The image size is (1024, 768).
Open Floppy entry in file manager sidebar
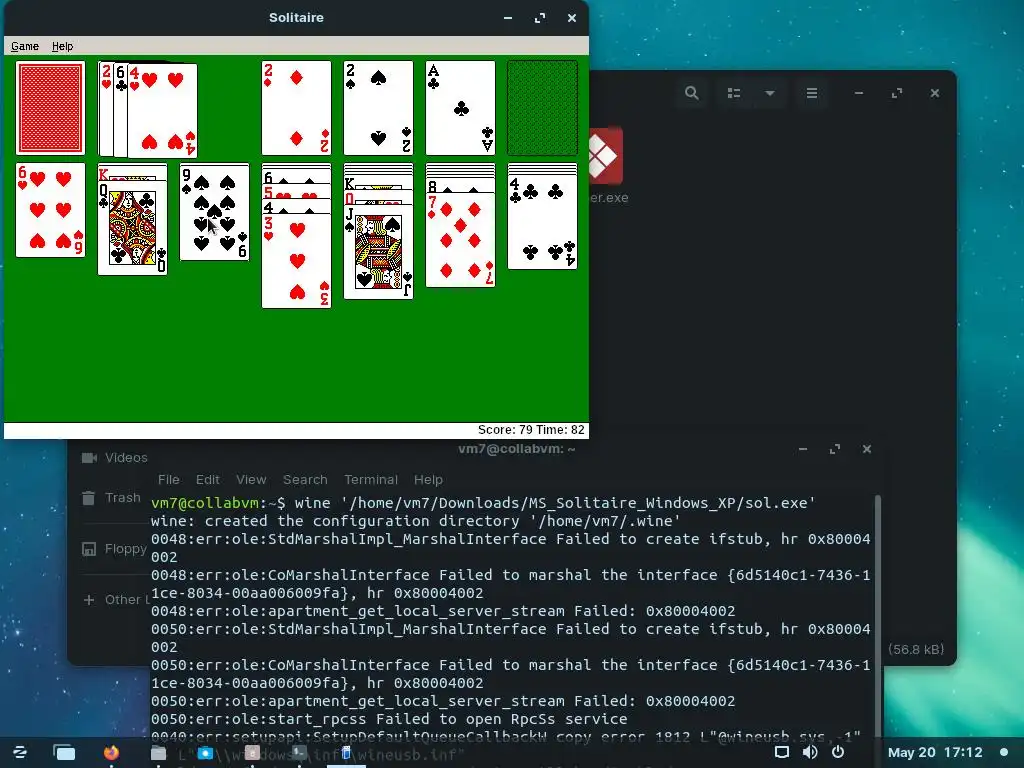(114, 549)
